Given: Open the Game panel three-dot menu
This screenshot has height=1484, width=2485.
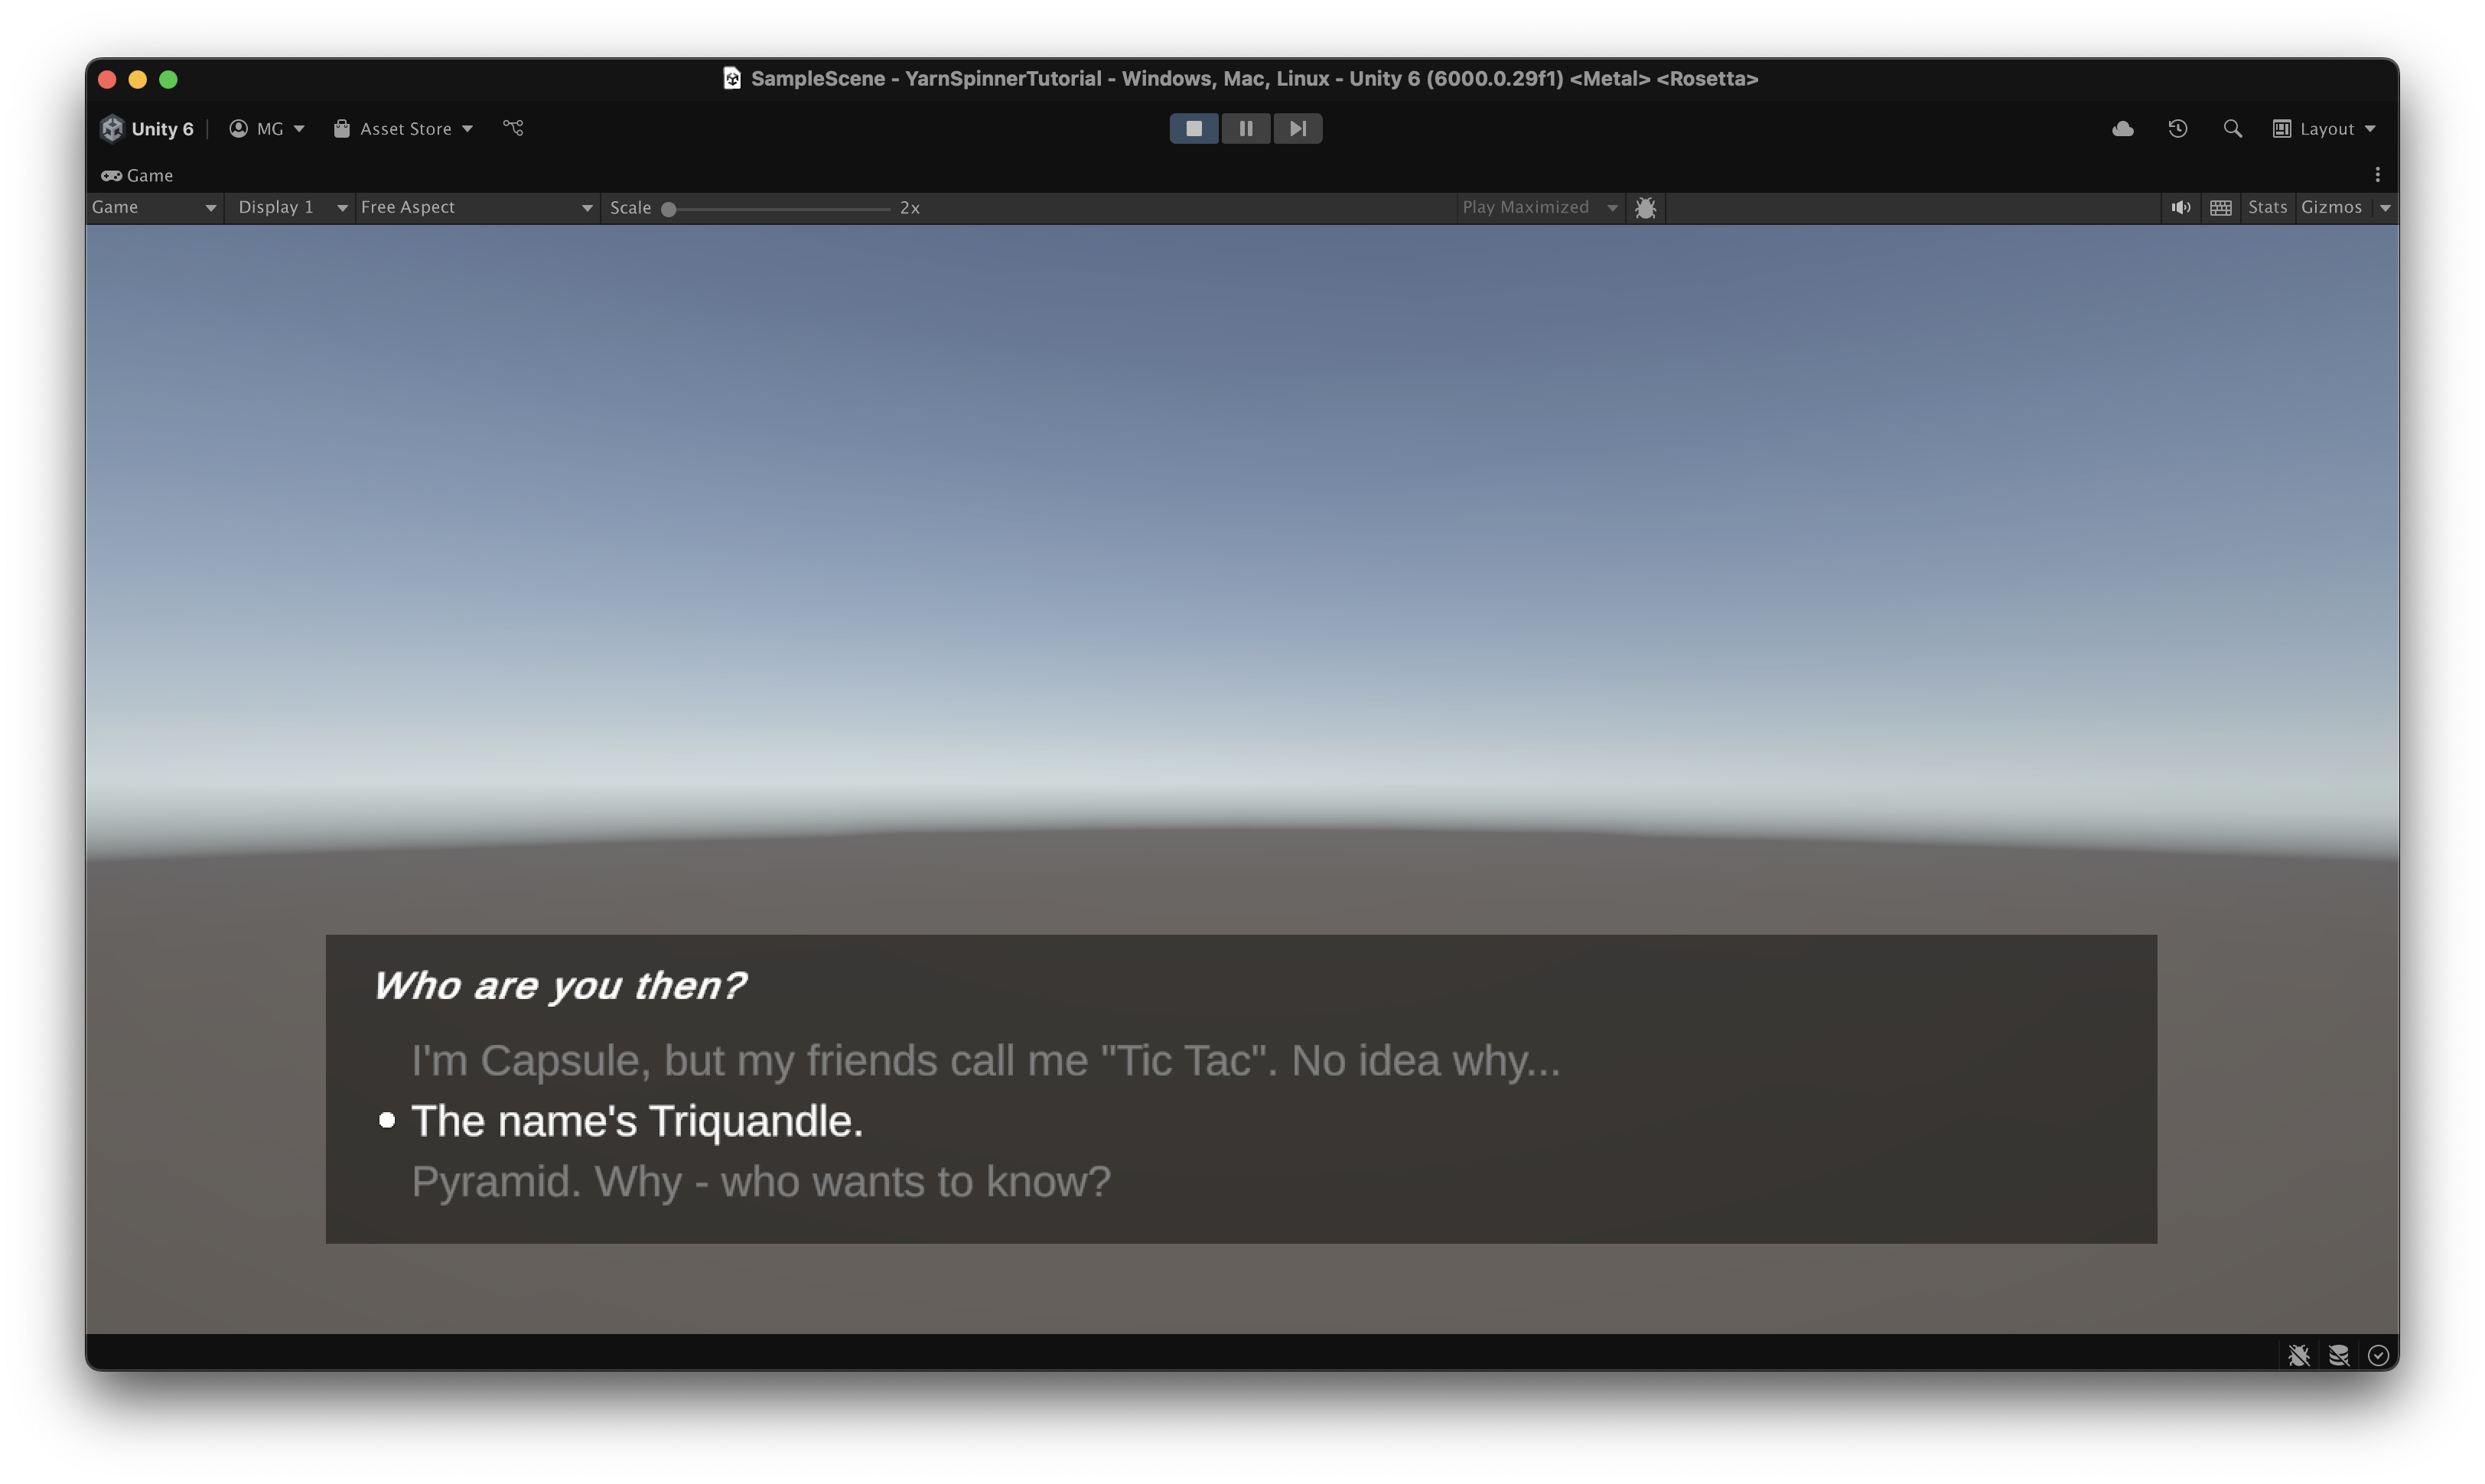Looking at the screenshot, I should coord(2378,175).
